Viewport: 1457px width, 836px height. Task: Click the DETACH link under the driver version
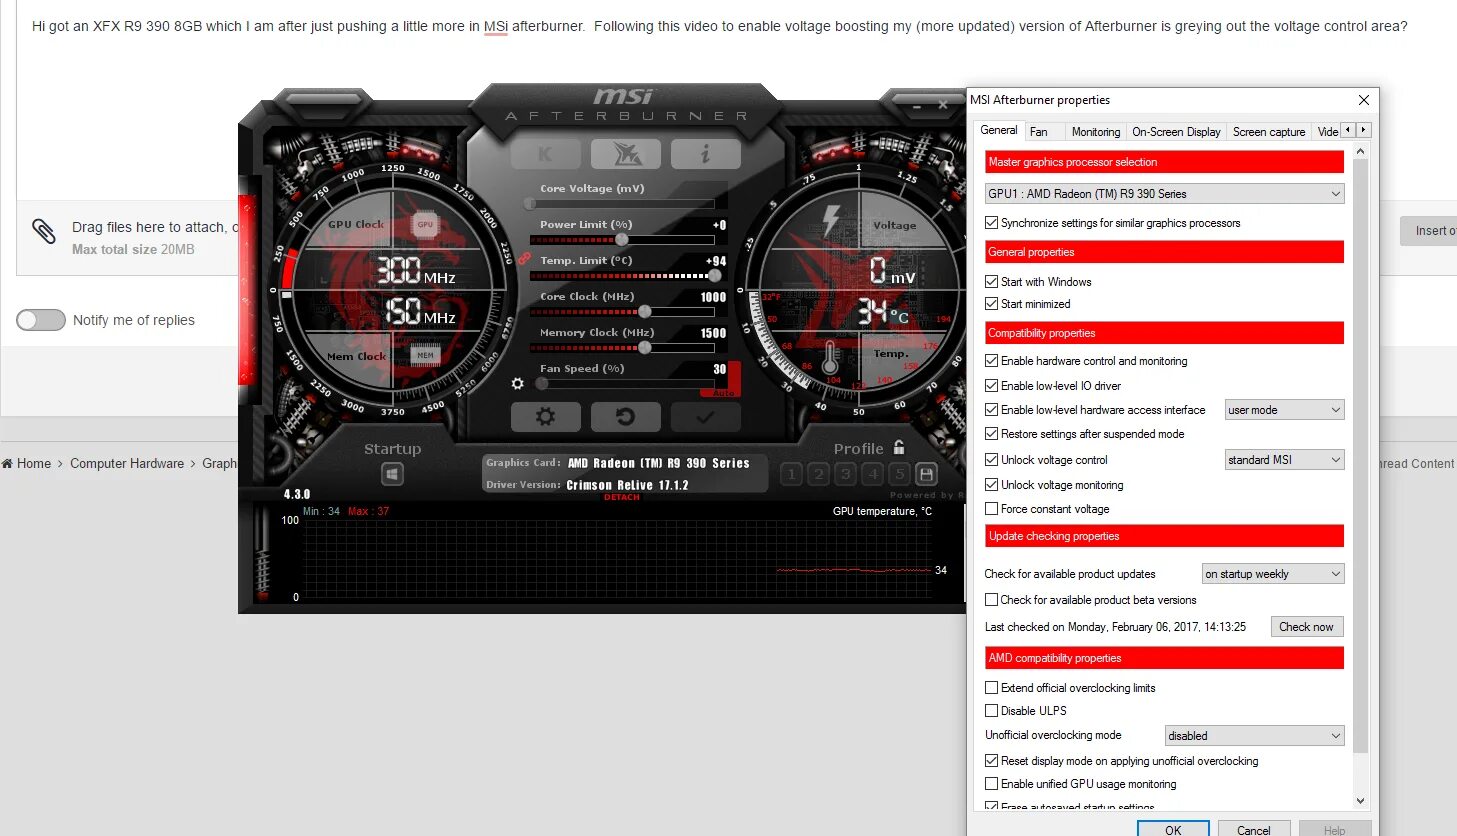click(621, 497)
